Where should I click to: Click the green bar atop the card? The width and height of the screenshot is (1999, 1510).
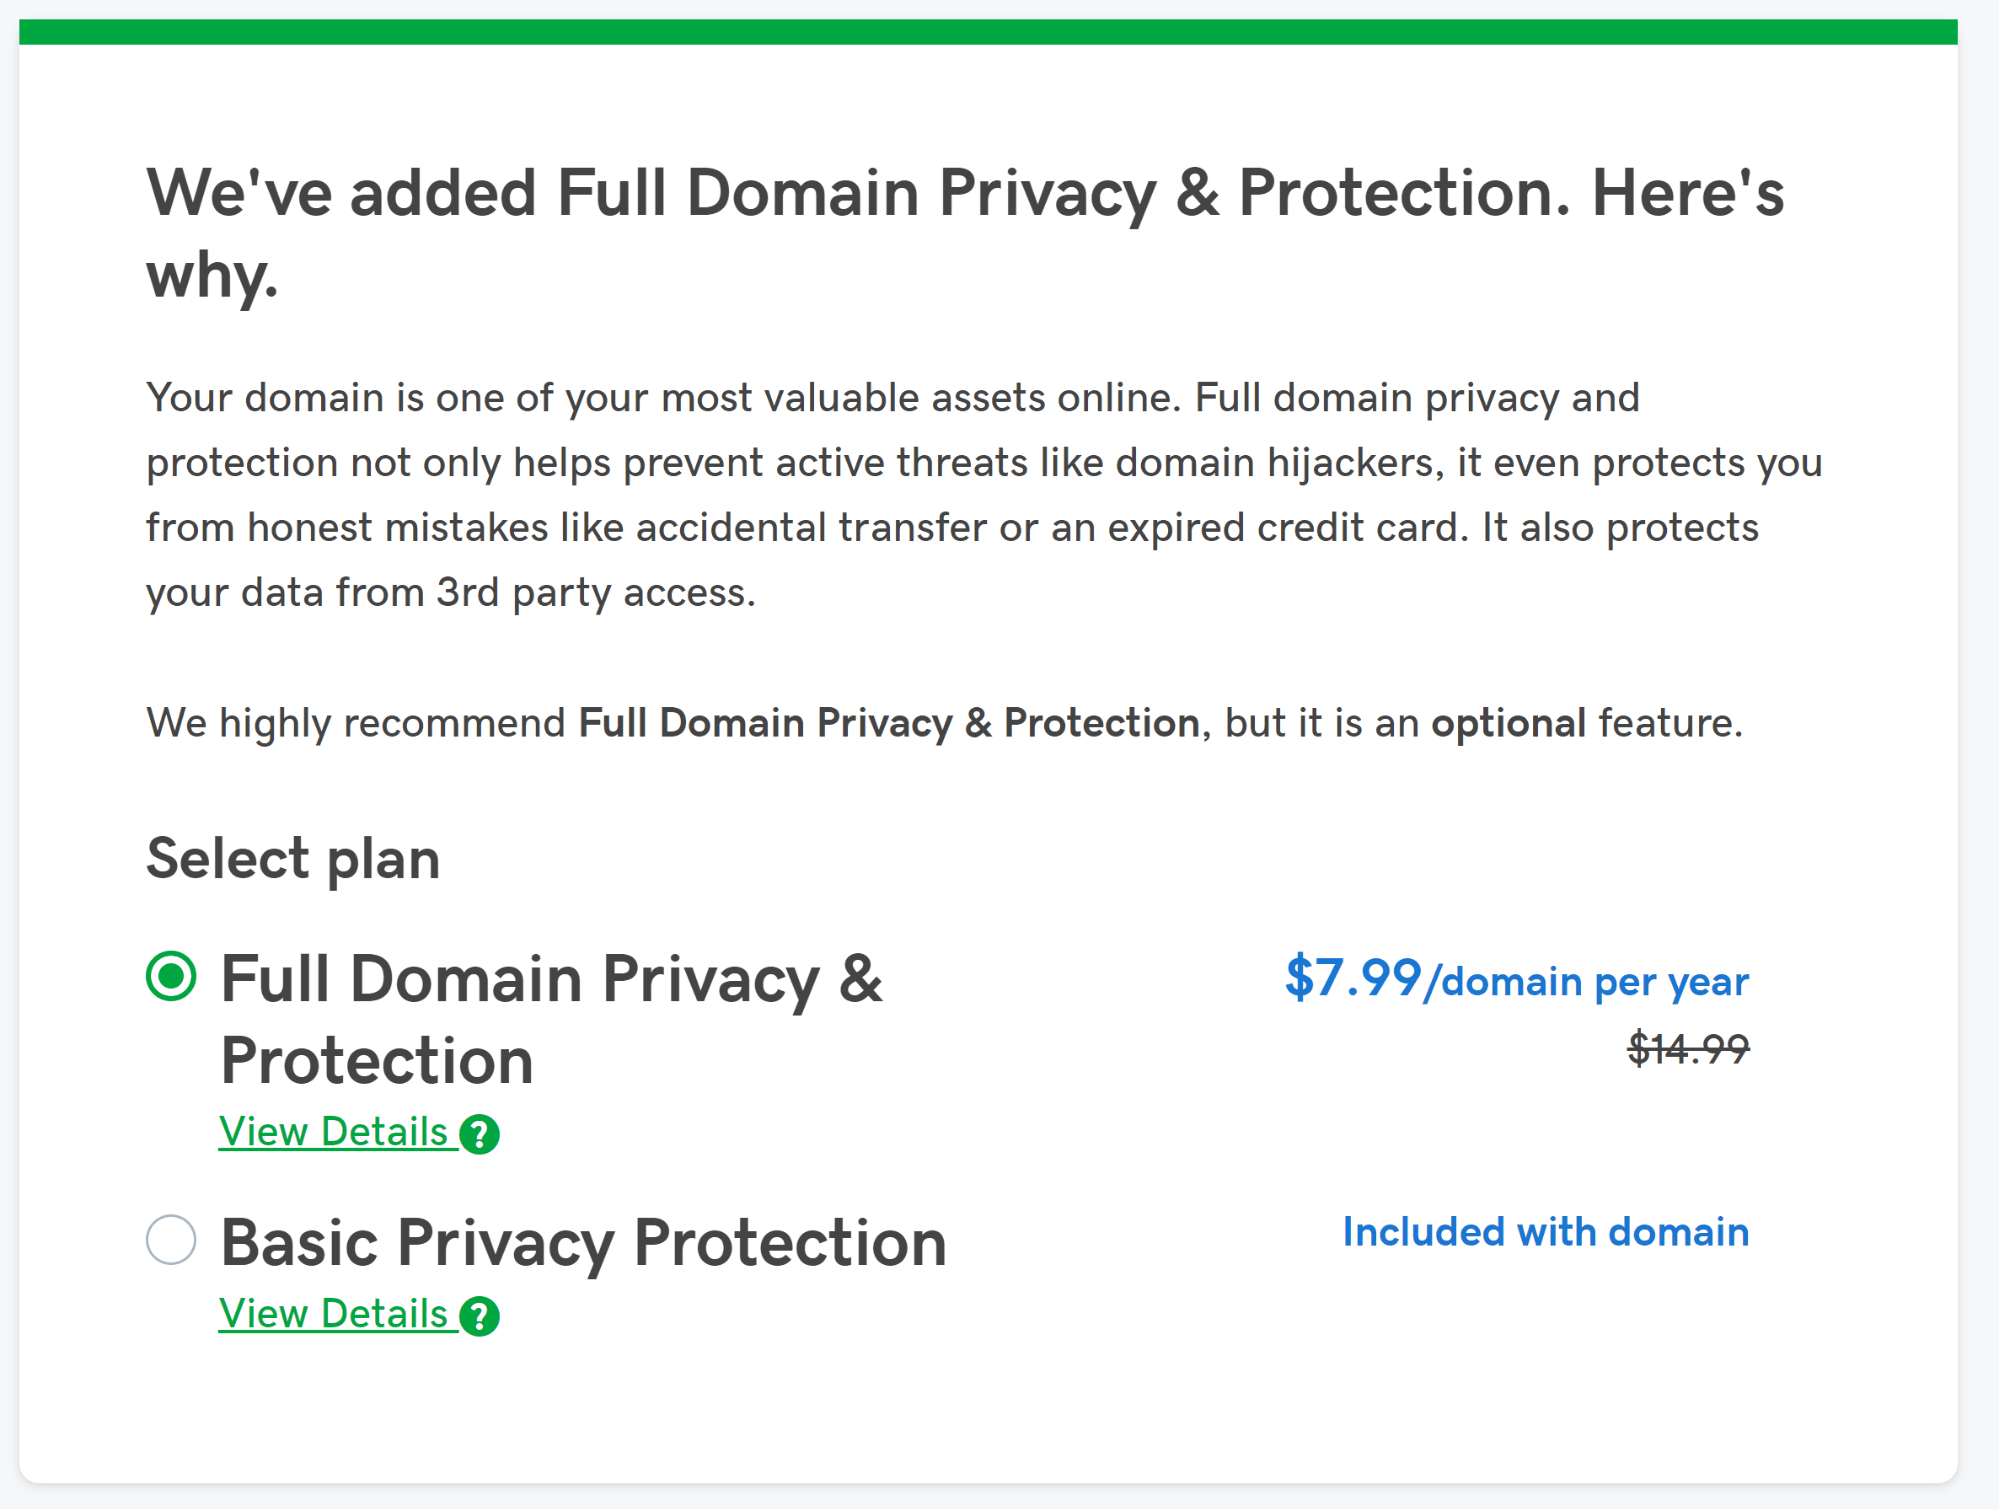tap(988, 32)
